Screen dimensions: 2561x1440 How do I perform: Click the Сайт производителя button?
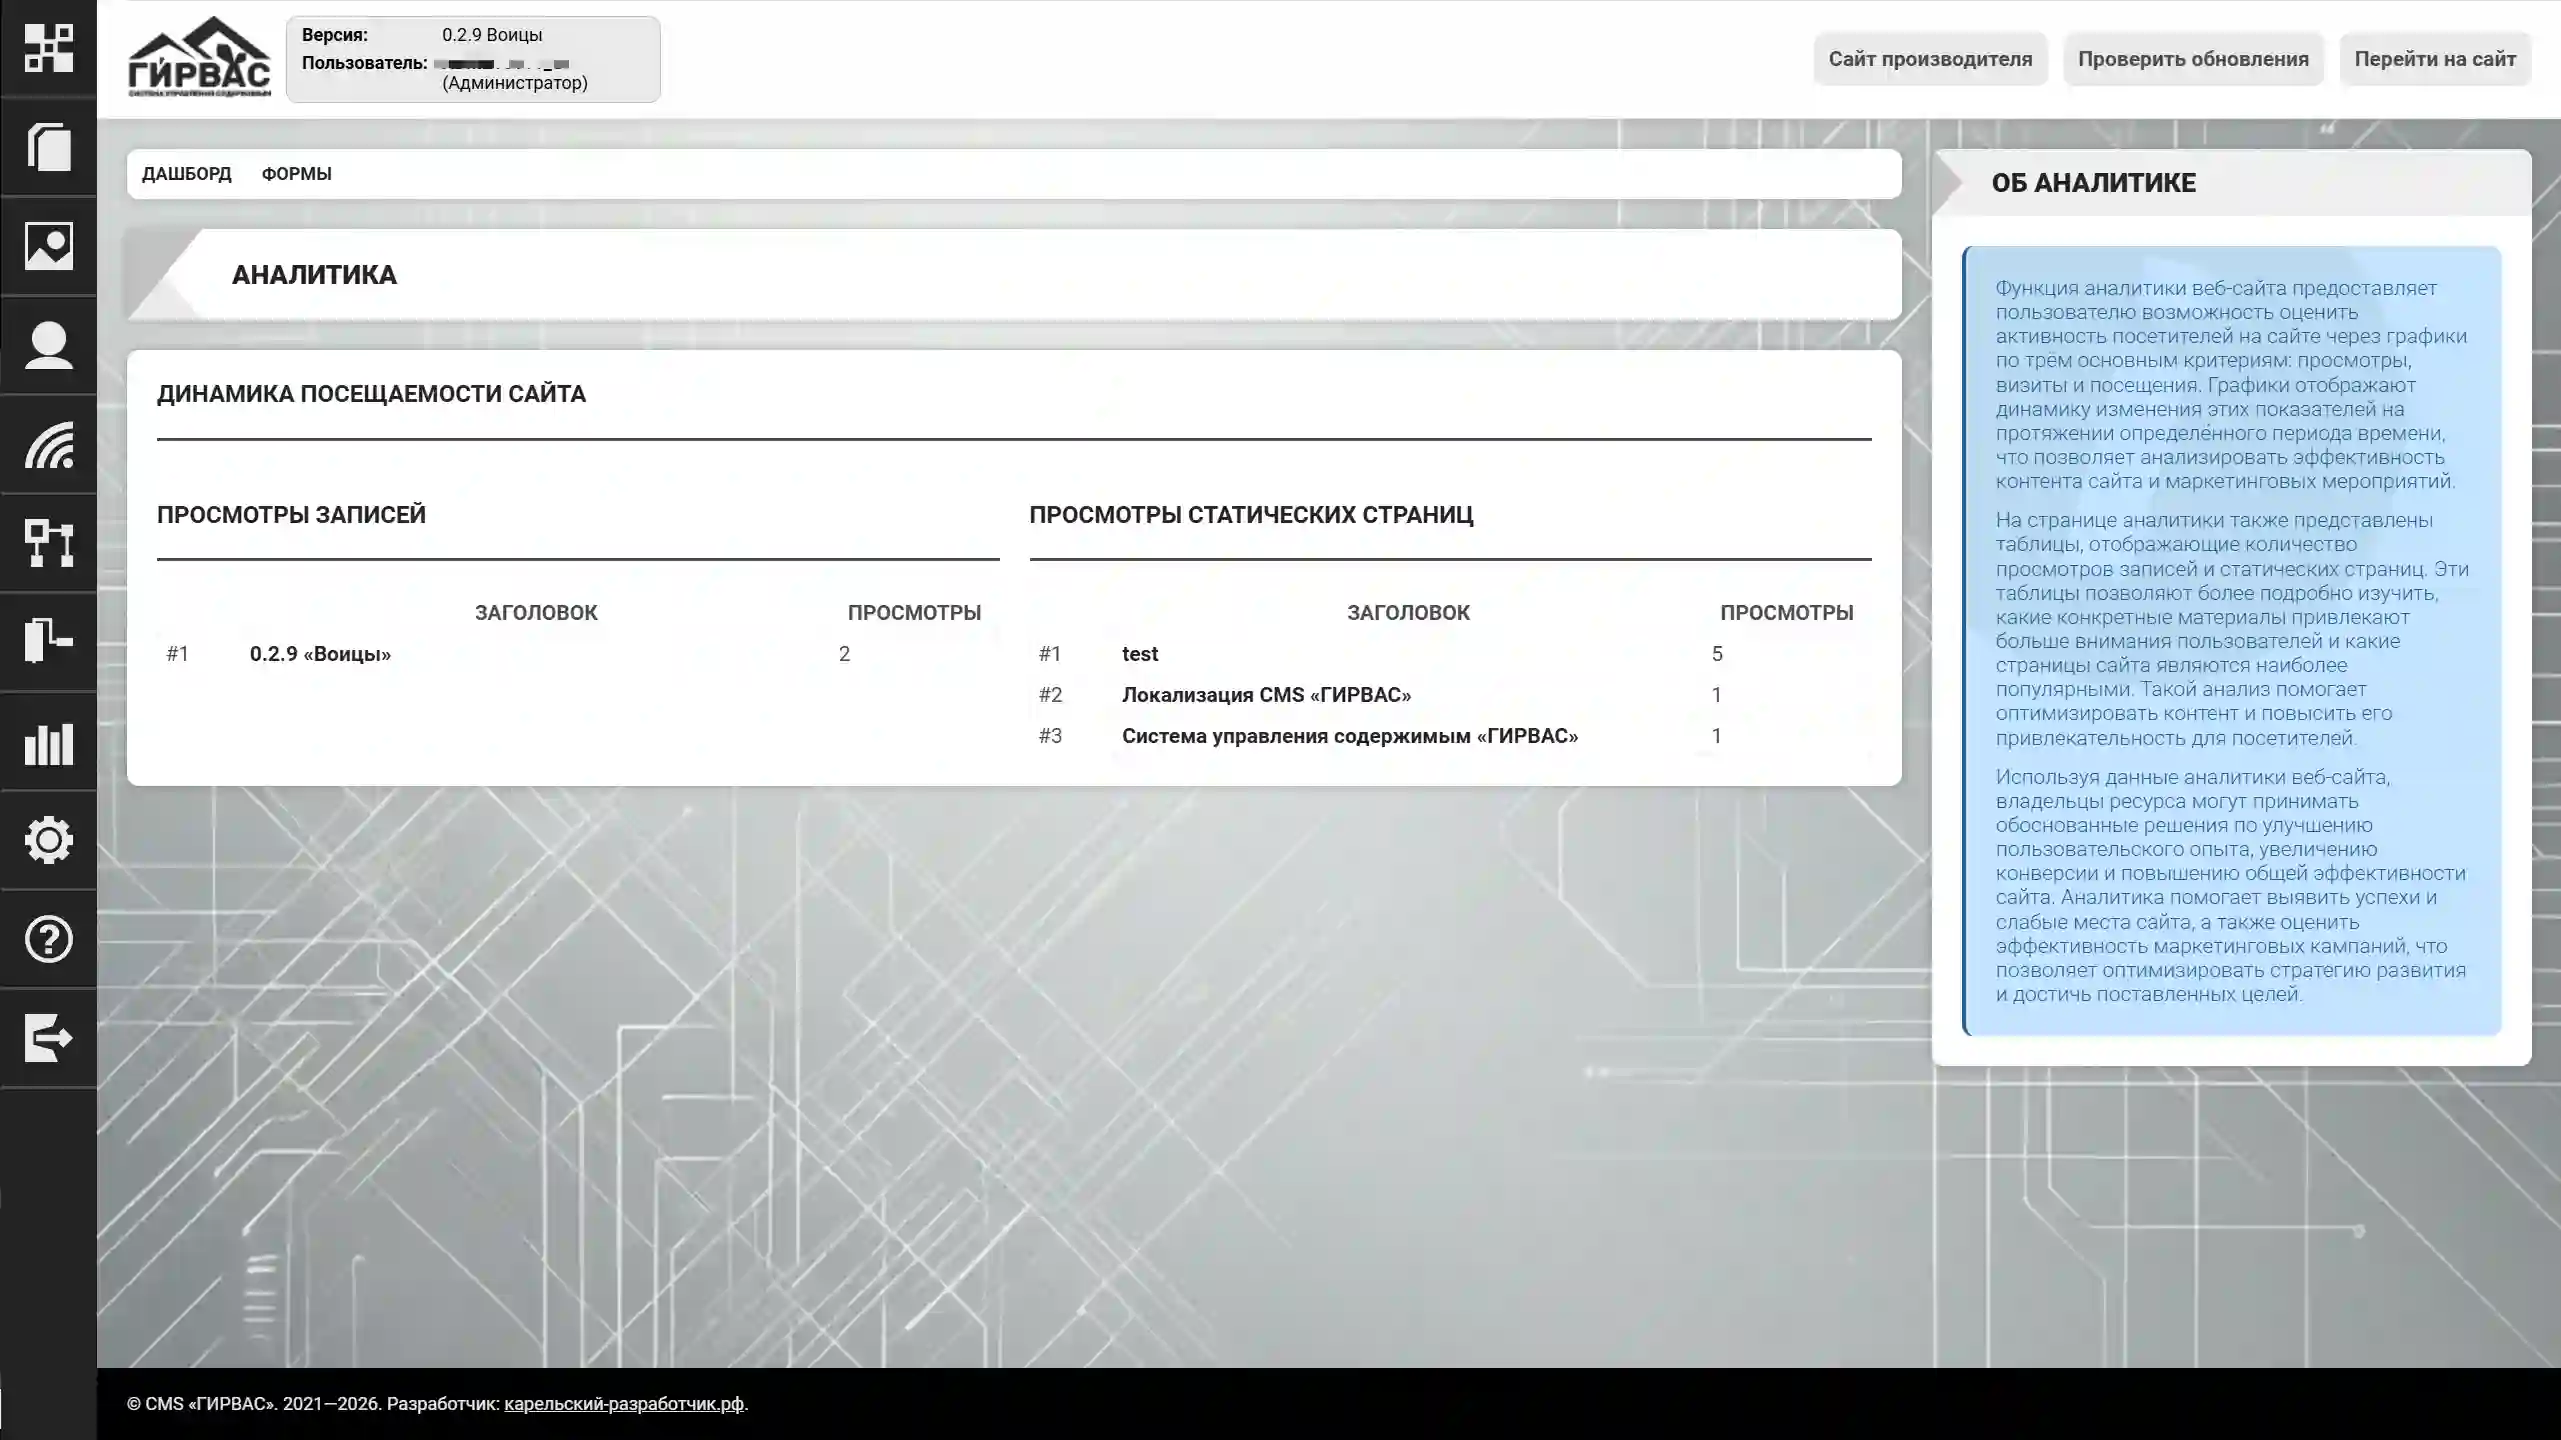tap(1930, 58)
